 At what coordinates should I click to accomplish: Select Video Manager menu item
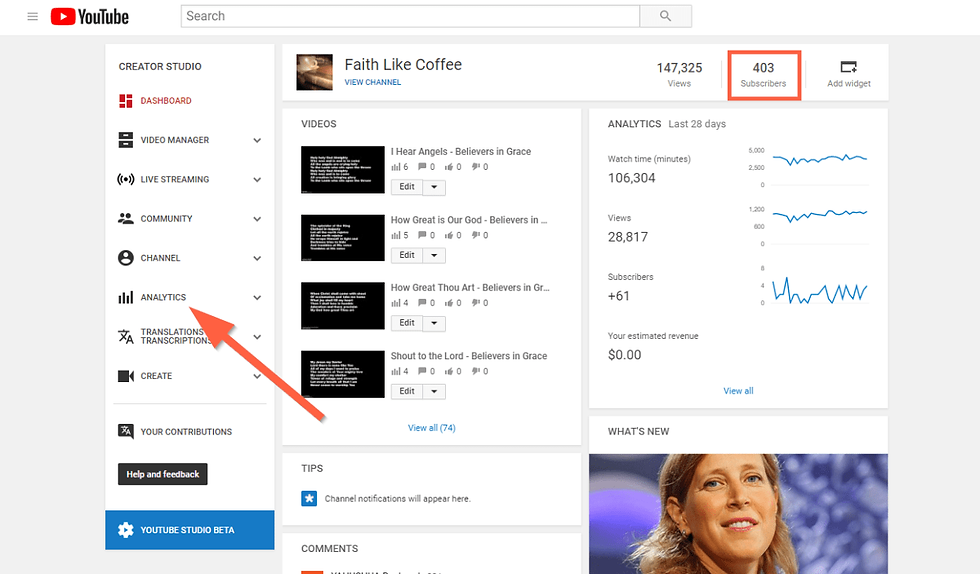coord(174,140)
